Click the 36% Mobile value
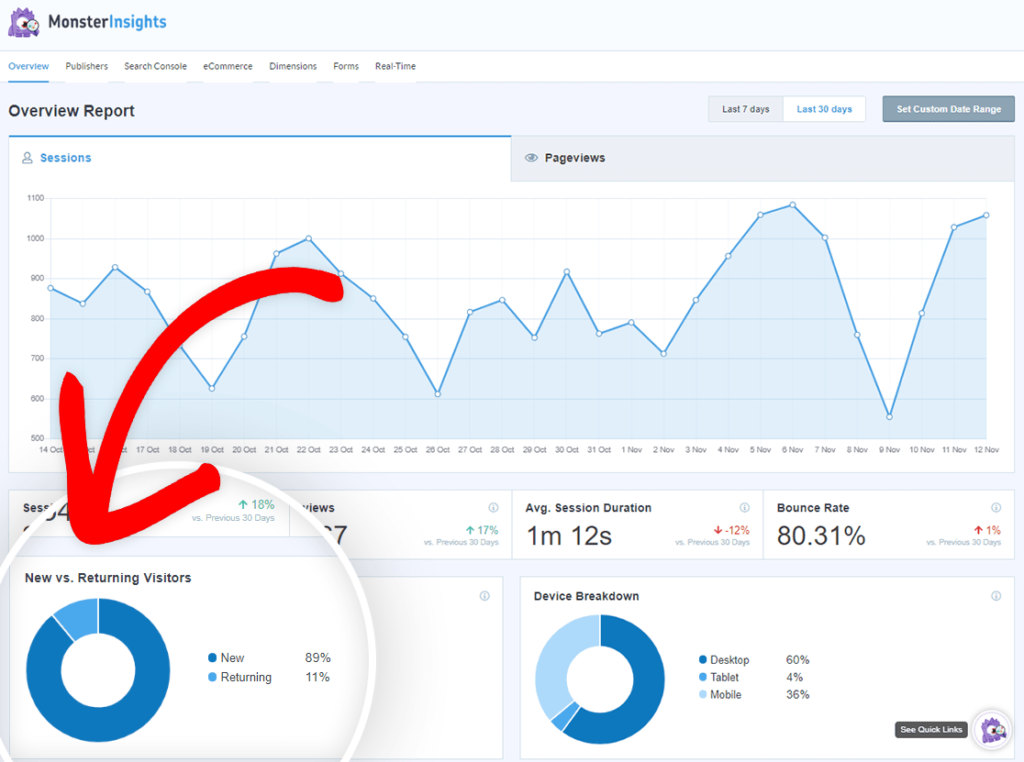 (x=797, y=694)
